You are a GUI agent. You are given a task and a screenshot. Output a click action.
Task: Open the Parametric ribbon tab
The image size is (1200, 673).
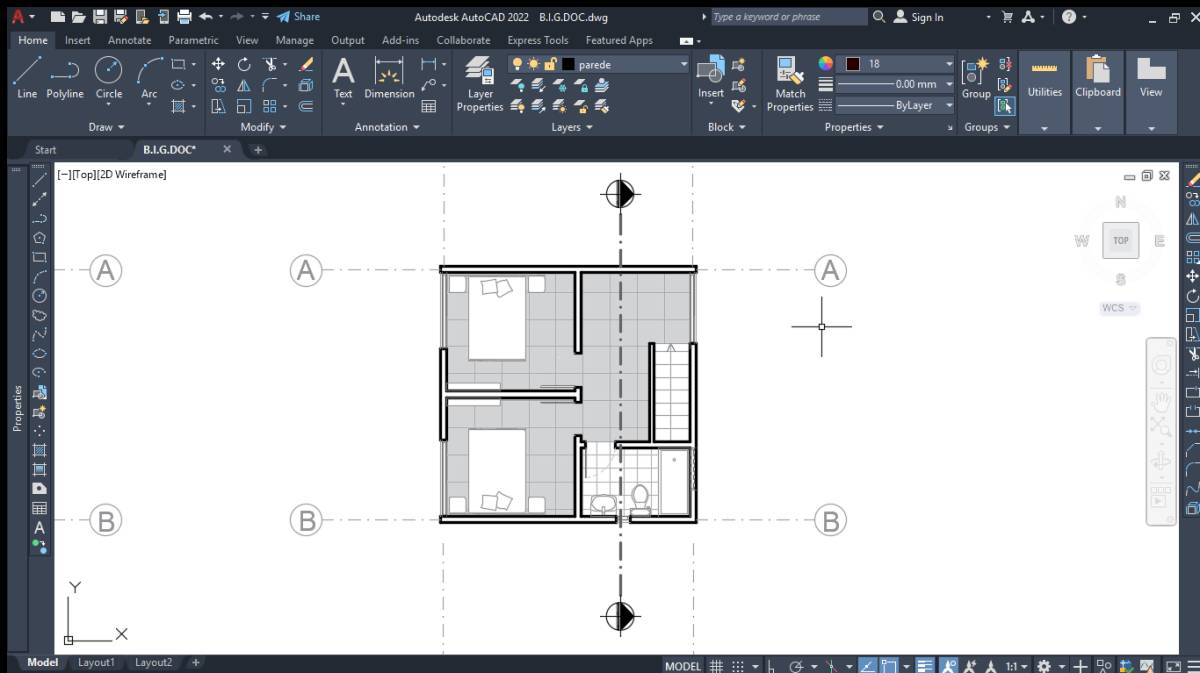pyautogui.click(x=193, y=40)
